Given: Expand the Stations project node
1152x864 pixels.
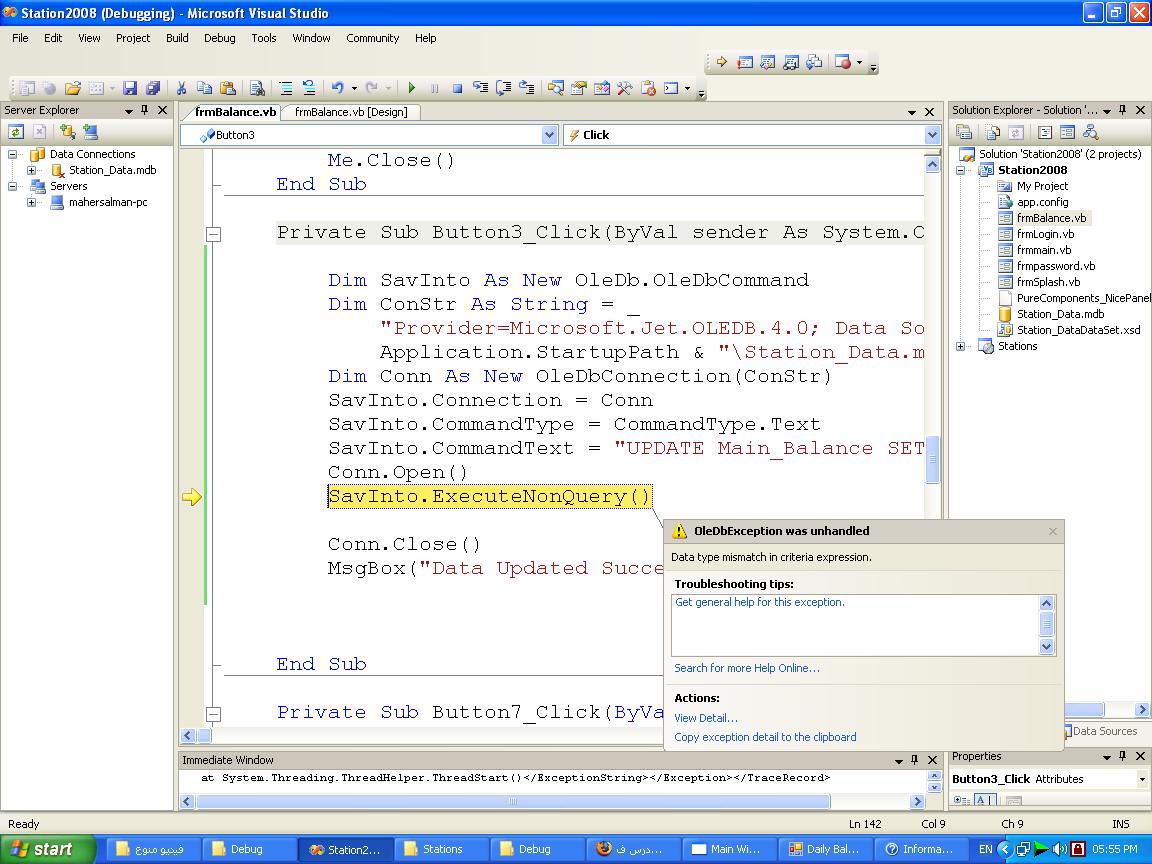Looking at the screenshot, I should click(960, 346).
